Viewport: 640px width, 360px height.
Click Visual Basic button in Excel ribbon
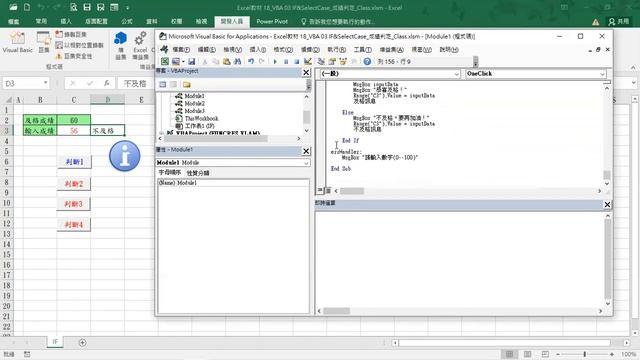(x=18, y=42)
